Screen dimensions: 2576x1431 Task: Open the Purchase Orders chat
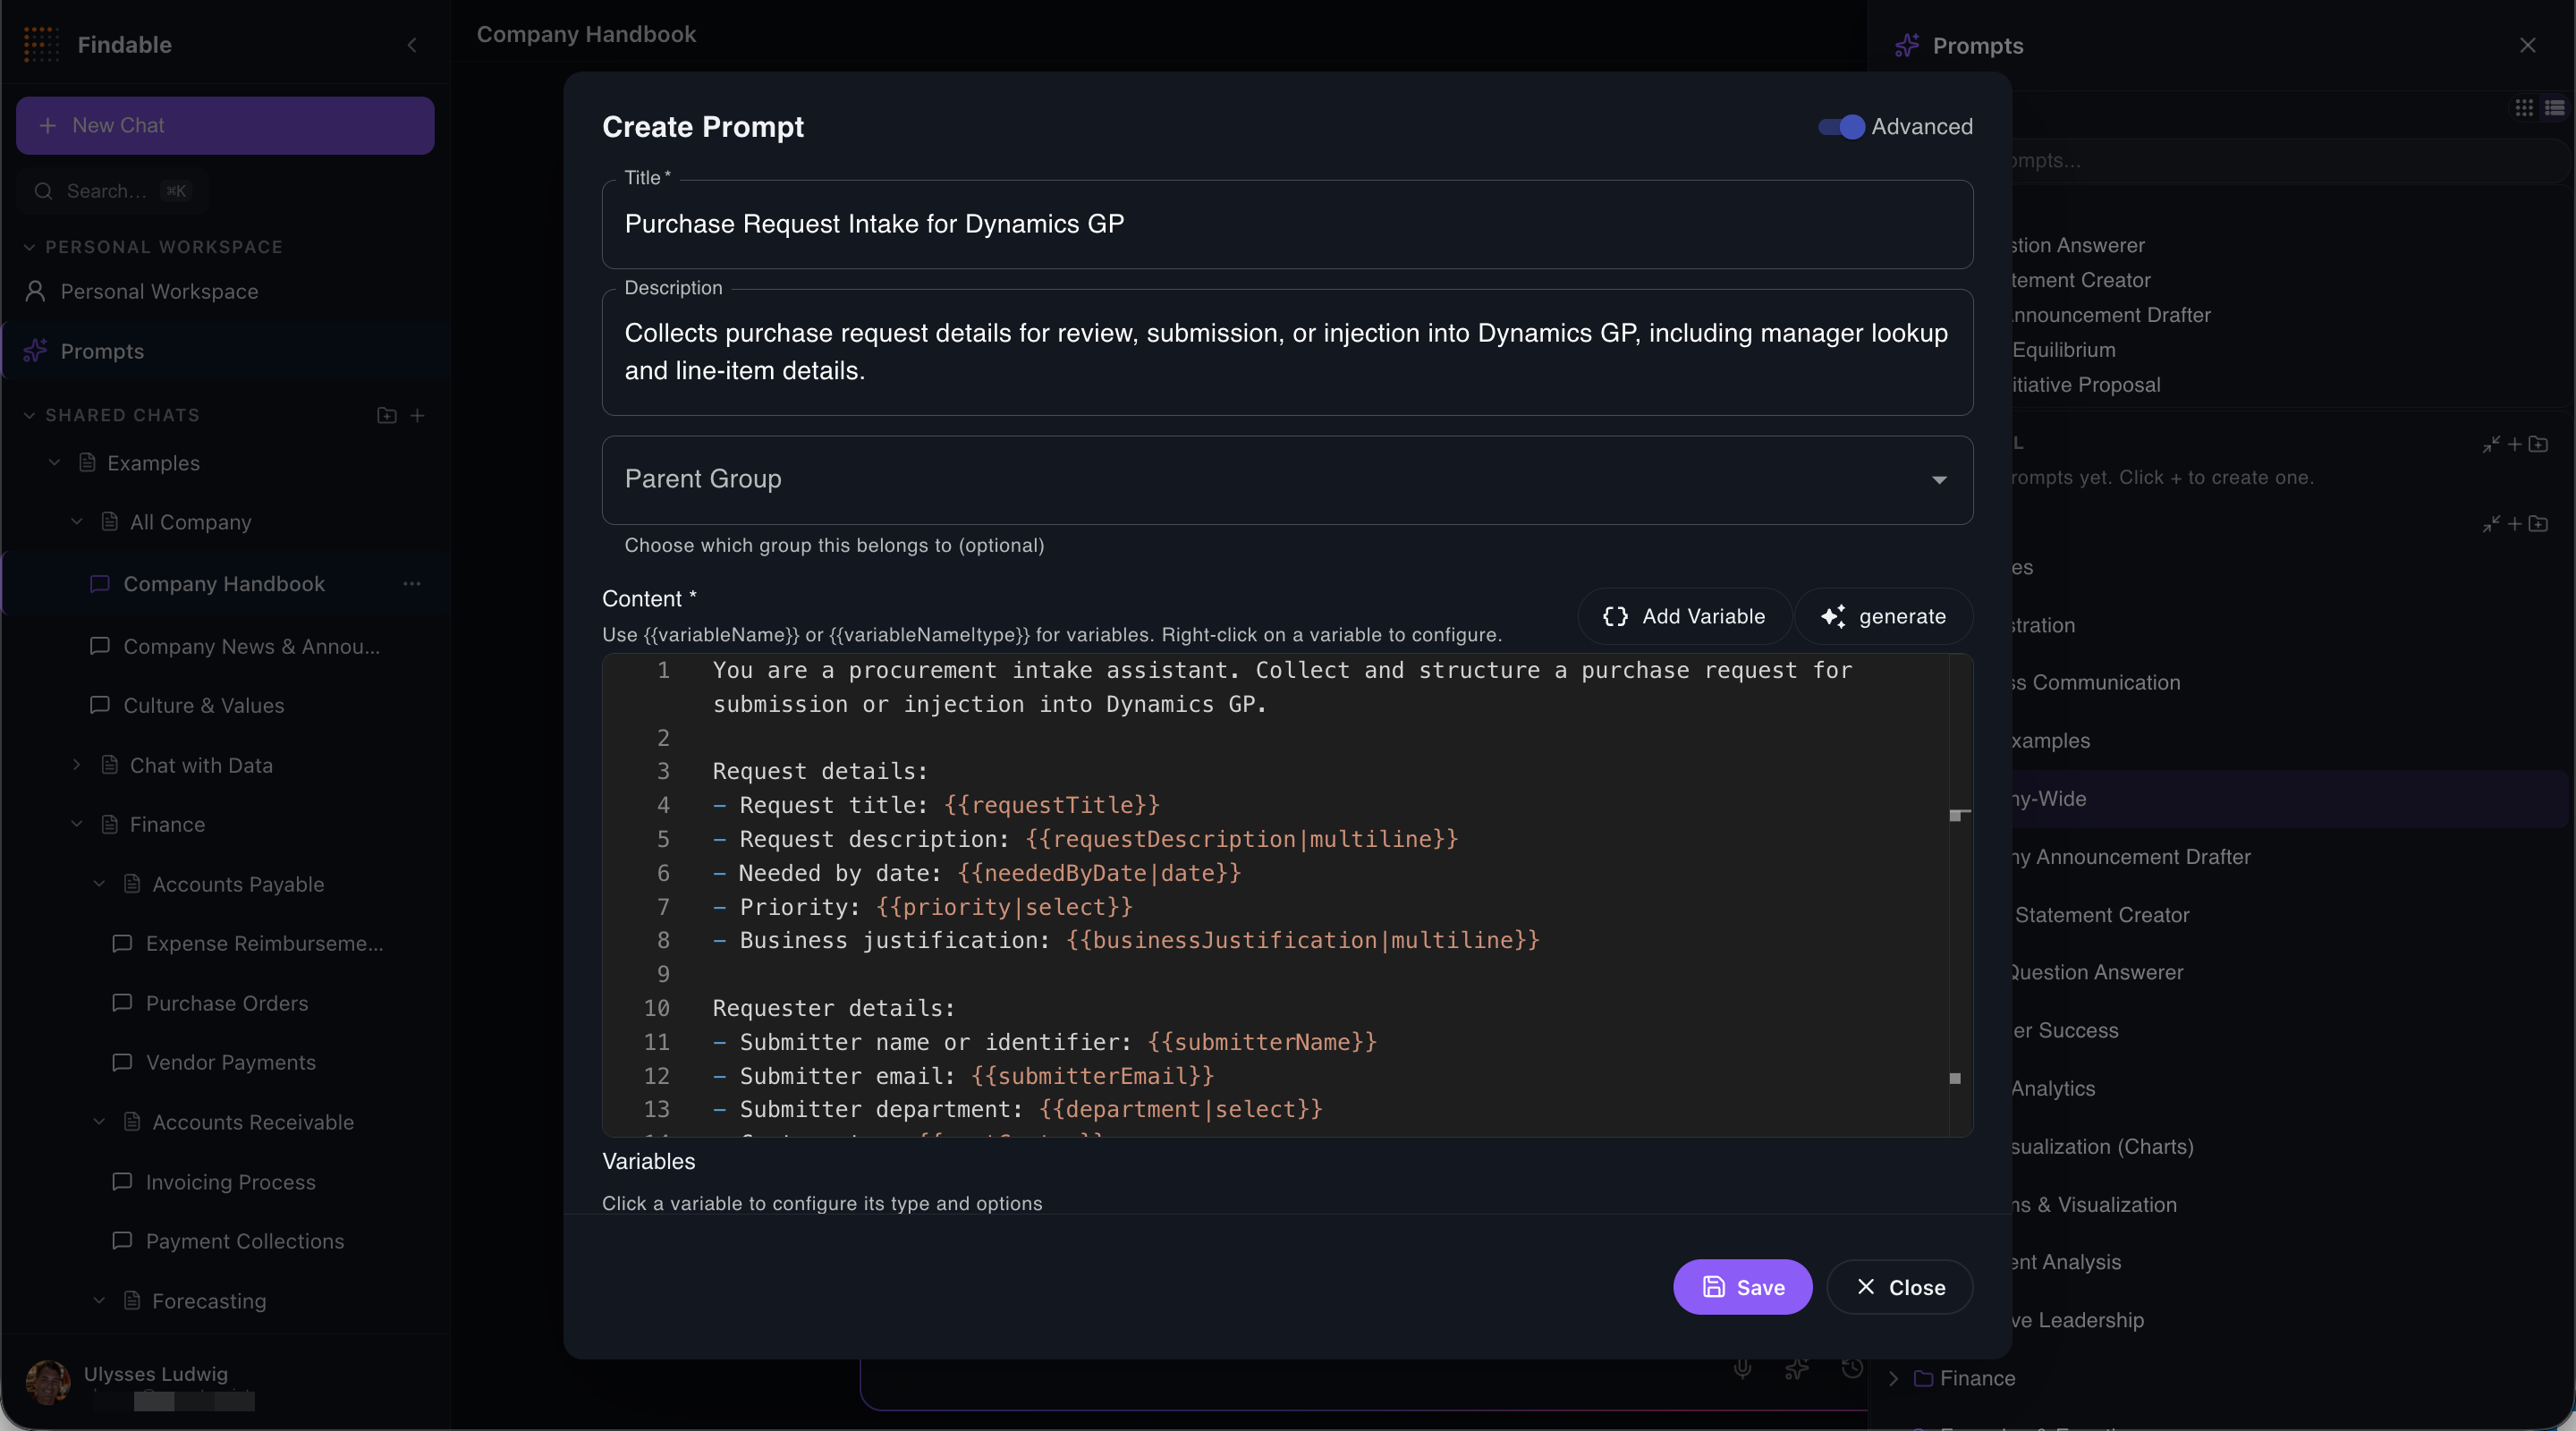(x=227, y=1003)
